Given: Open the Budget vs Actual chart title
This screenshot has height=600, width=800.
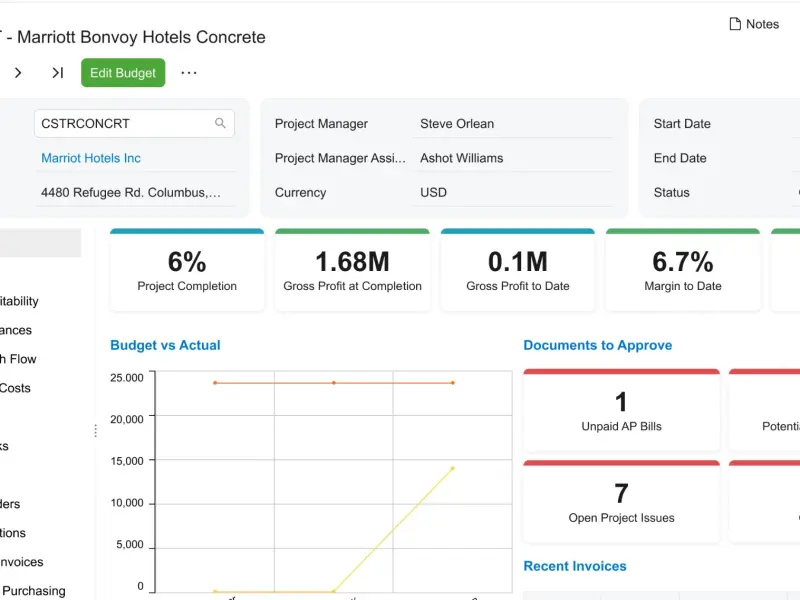Looking at the screenshot, I should pos(165,345).
